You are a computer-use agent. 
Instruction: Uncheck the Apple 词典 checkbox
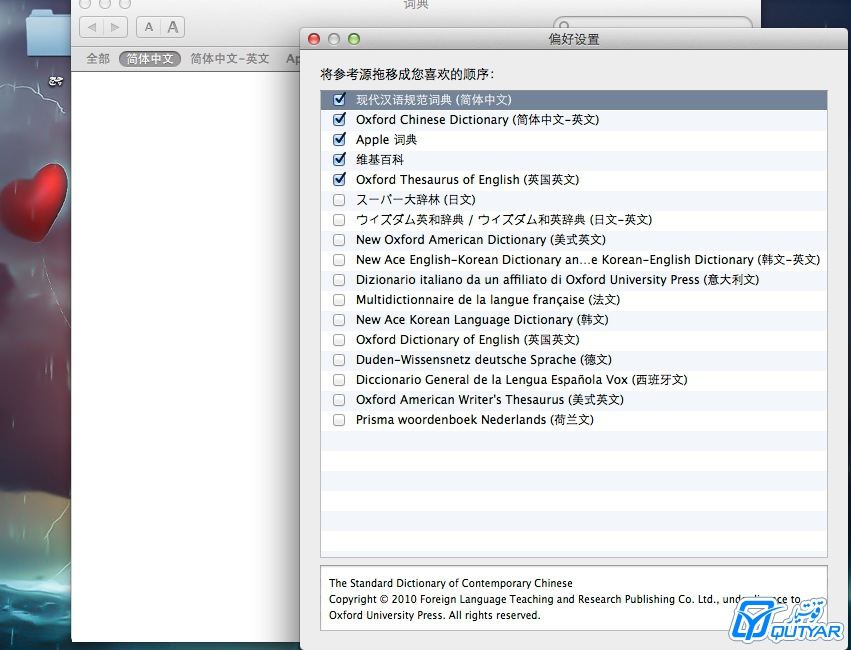pyautogui.click(x=339, y=139)
